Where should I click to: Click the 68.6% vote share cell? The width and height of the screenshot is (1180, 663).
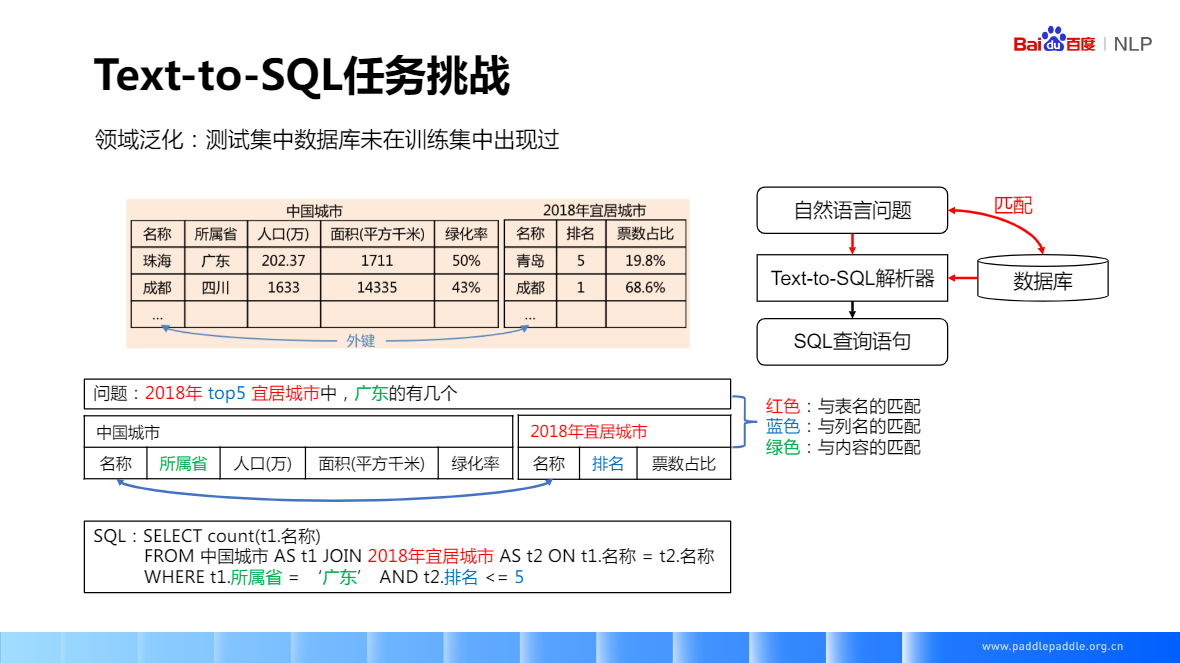[x=646, y=287]
